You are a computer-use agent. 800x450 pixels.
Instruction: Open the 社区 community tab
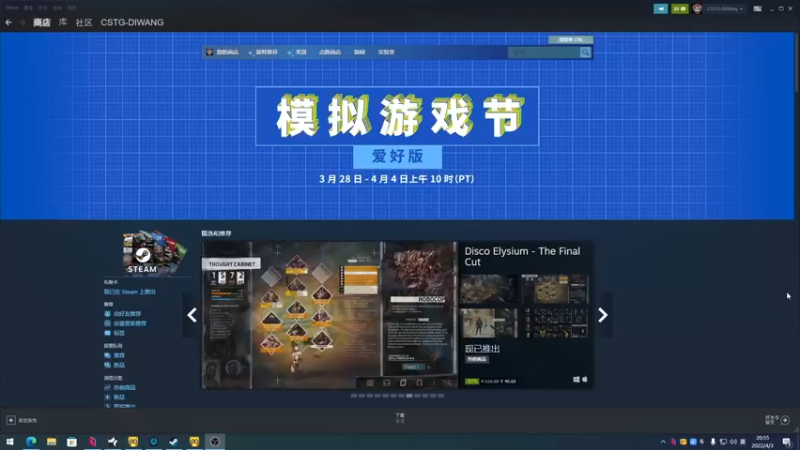(84, 22)
